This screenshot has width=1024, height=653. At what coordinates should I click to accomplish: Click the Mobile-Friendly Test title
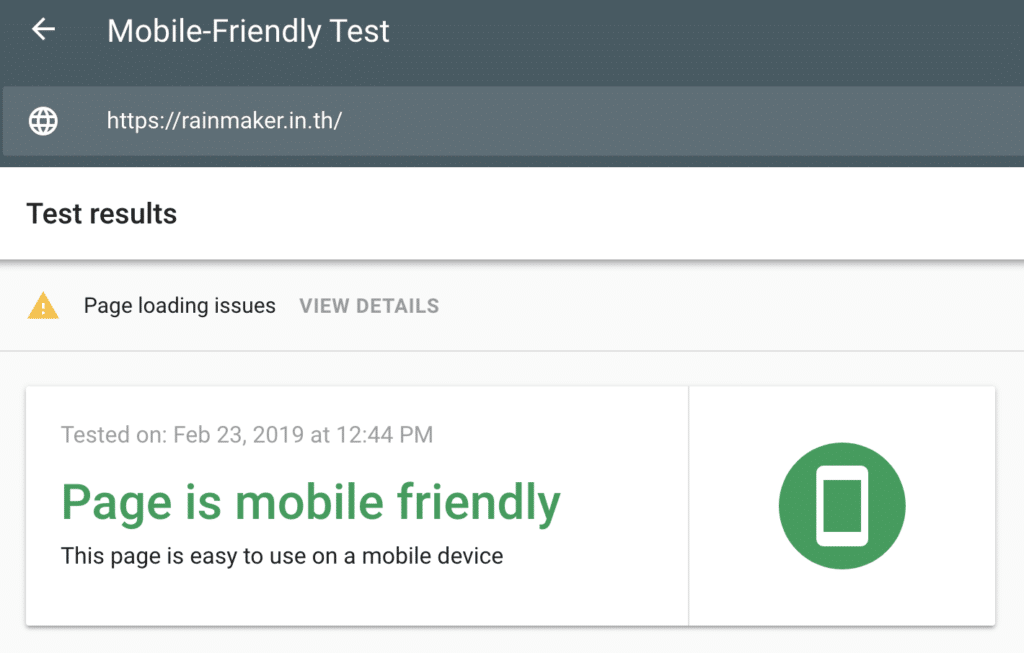click(248, 31)
